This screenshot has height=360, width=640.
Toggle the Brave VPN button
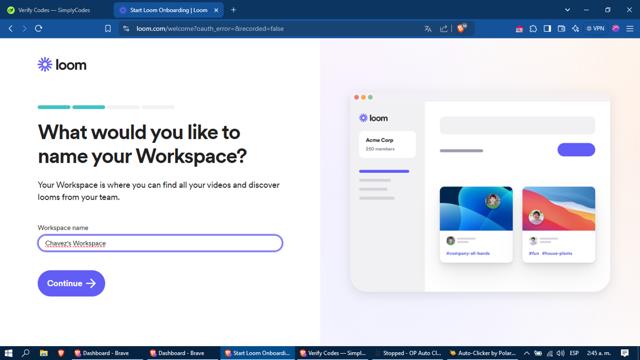pyautogui.click(x=596, y=29)
